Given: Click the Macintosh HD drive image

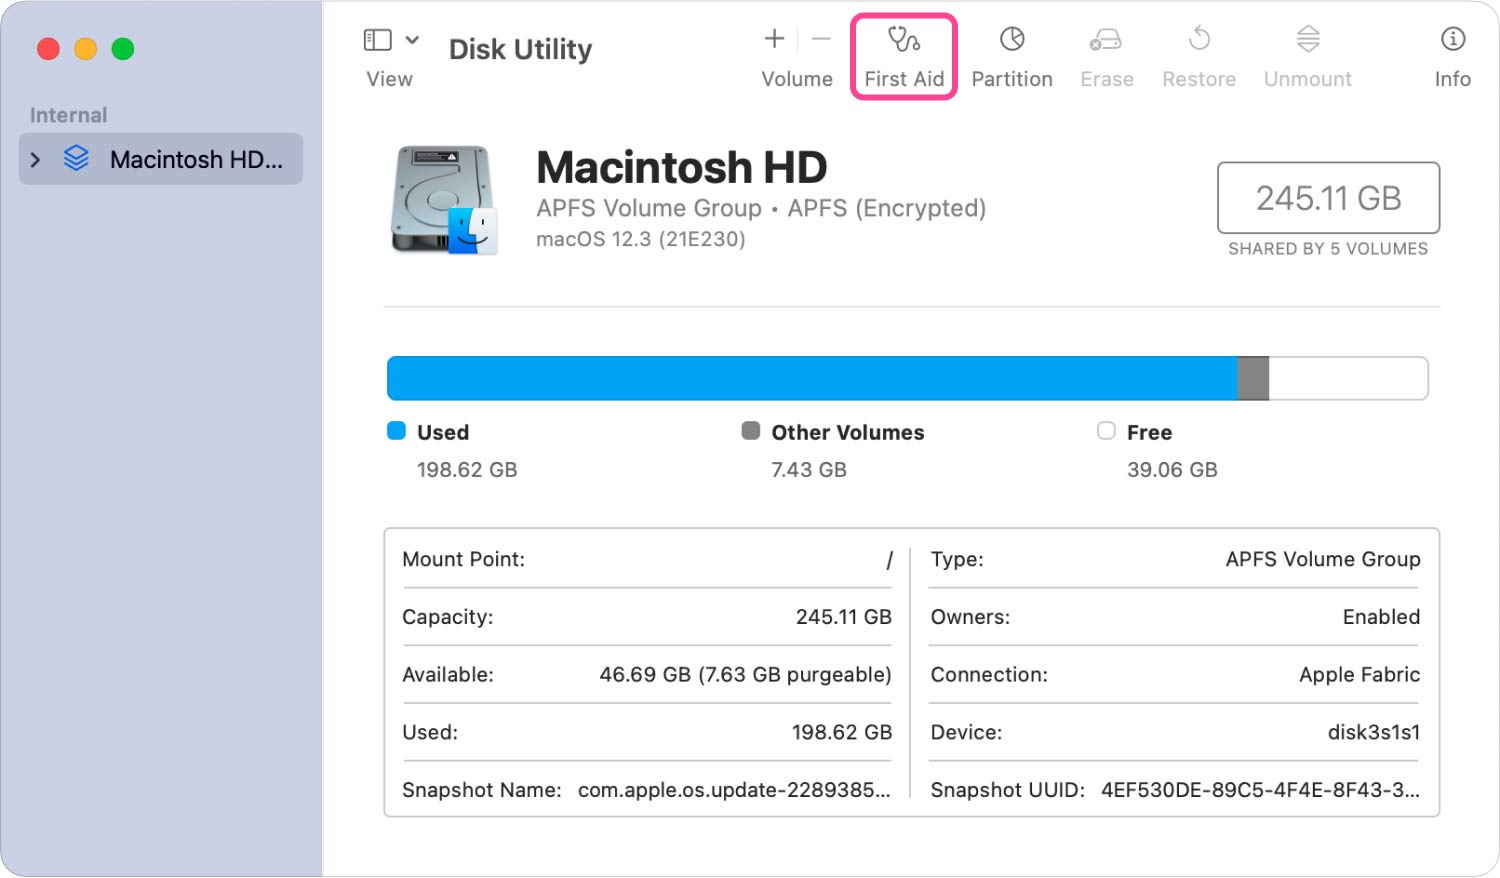Looking at the screenshot, I should pos(443,200).
